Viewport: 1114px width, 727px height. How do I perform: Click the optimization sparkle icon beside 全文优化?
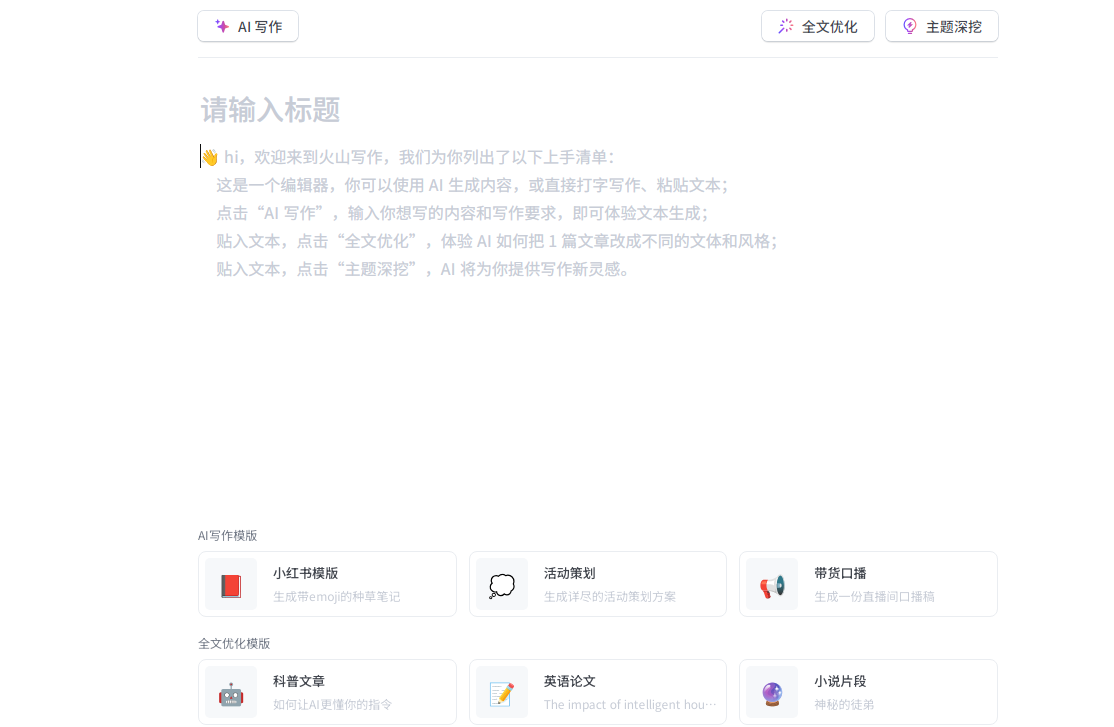(x=786, y=26)
